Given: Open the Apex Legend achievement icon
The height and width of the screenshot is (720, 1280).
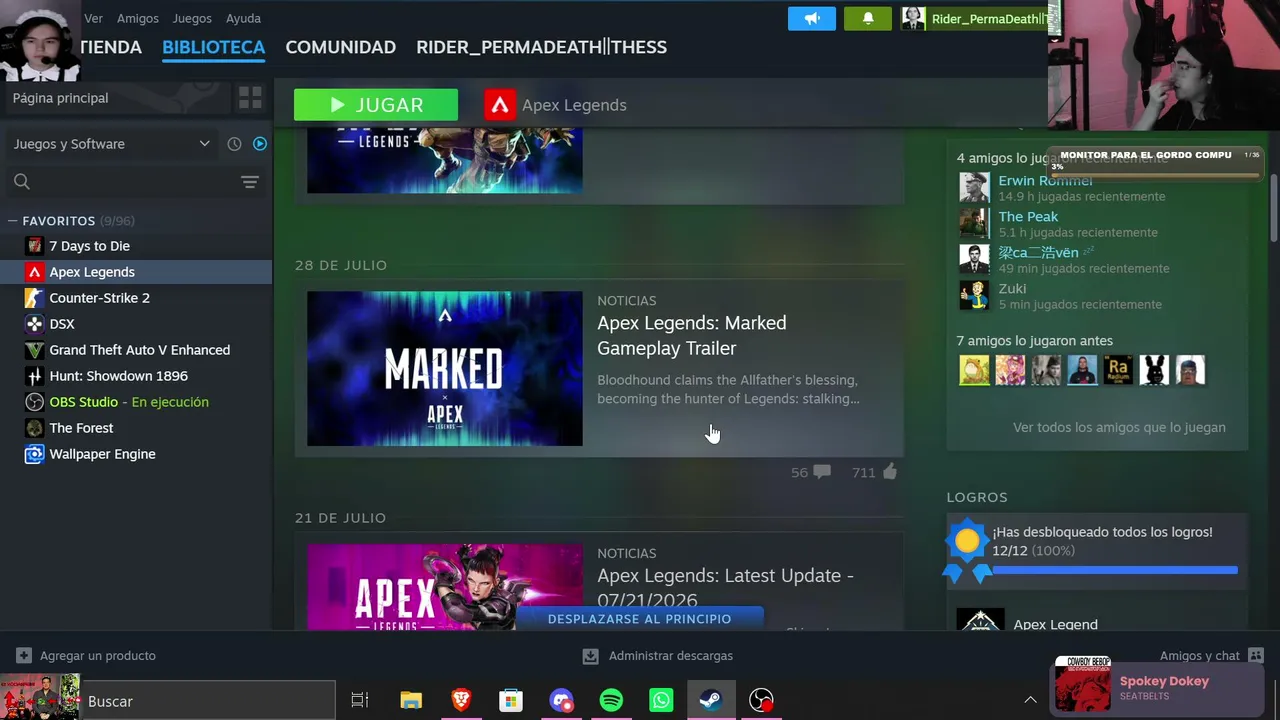Looking at the screenshot, I should (980, 621).
